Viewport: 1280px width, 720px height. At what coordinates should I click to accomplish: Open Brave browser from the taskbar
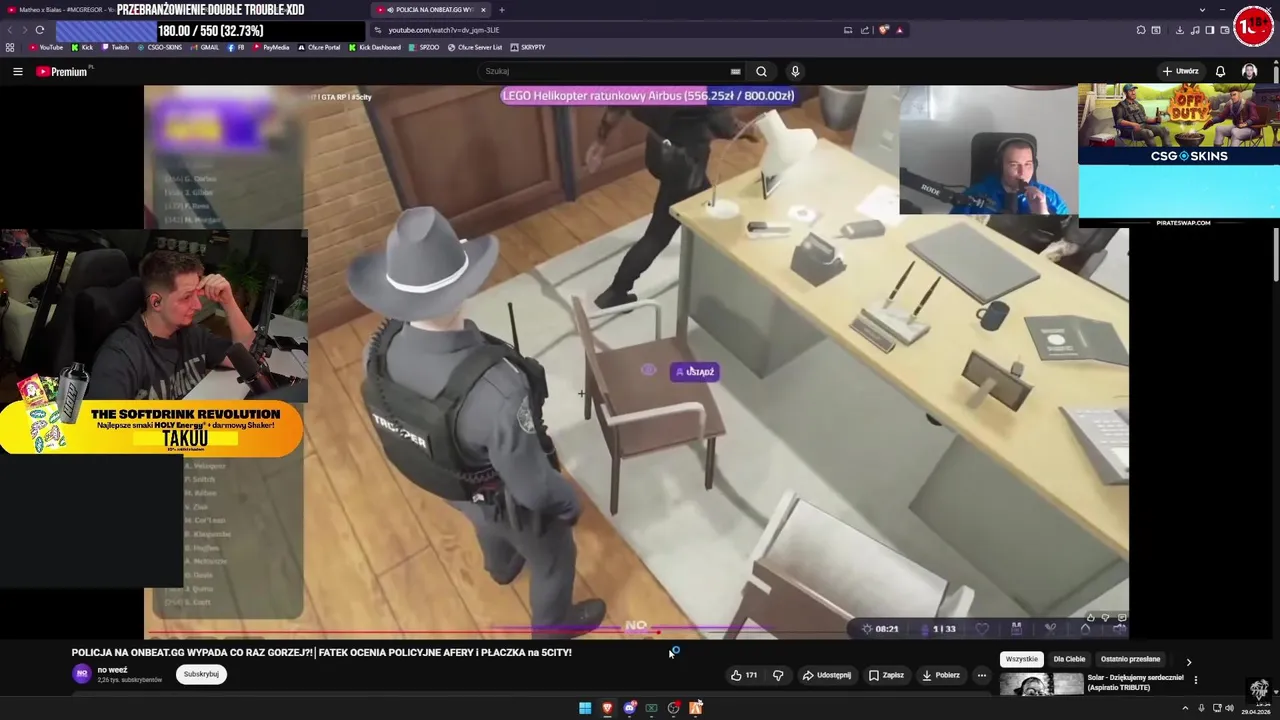tap(607, 708)
